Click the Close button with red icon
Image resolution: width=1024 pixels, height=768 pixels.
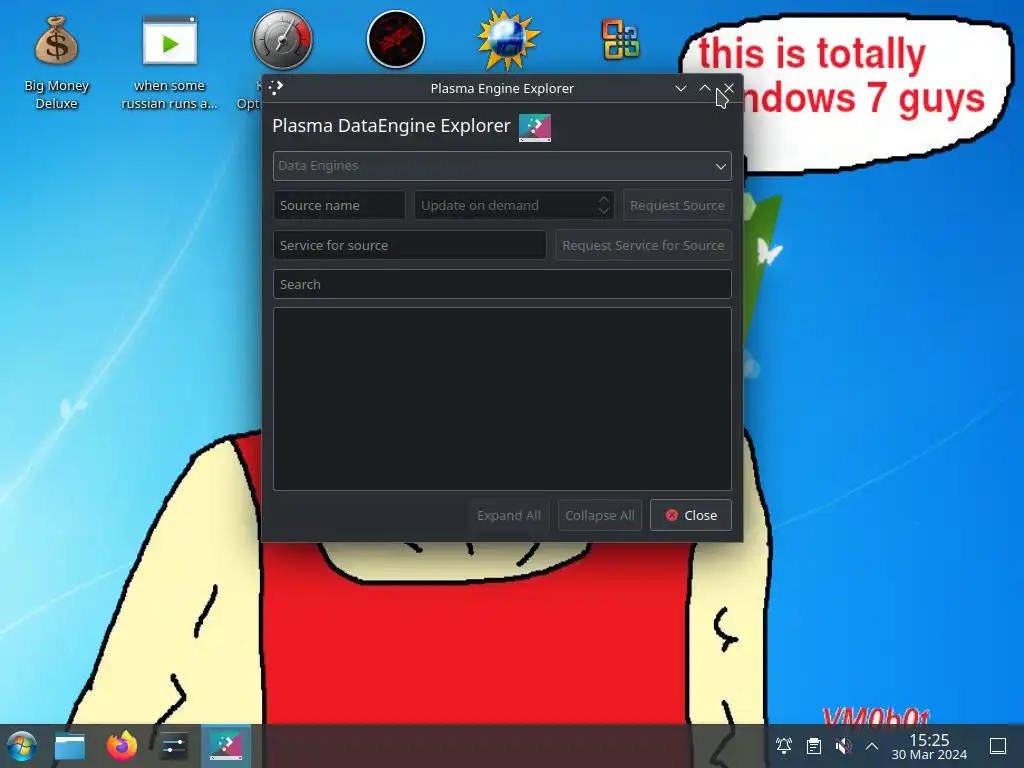(691, 515)
